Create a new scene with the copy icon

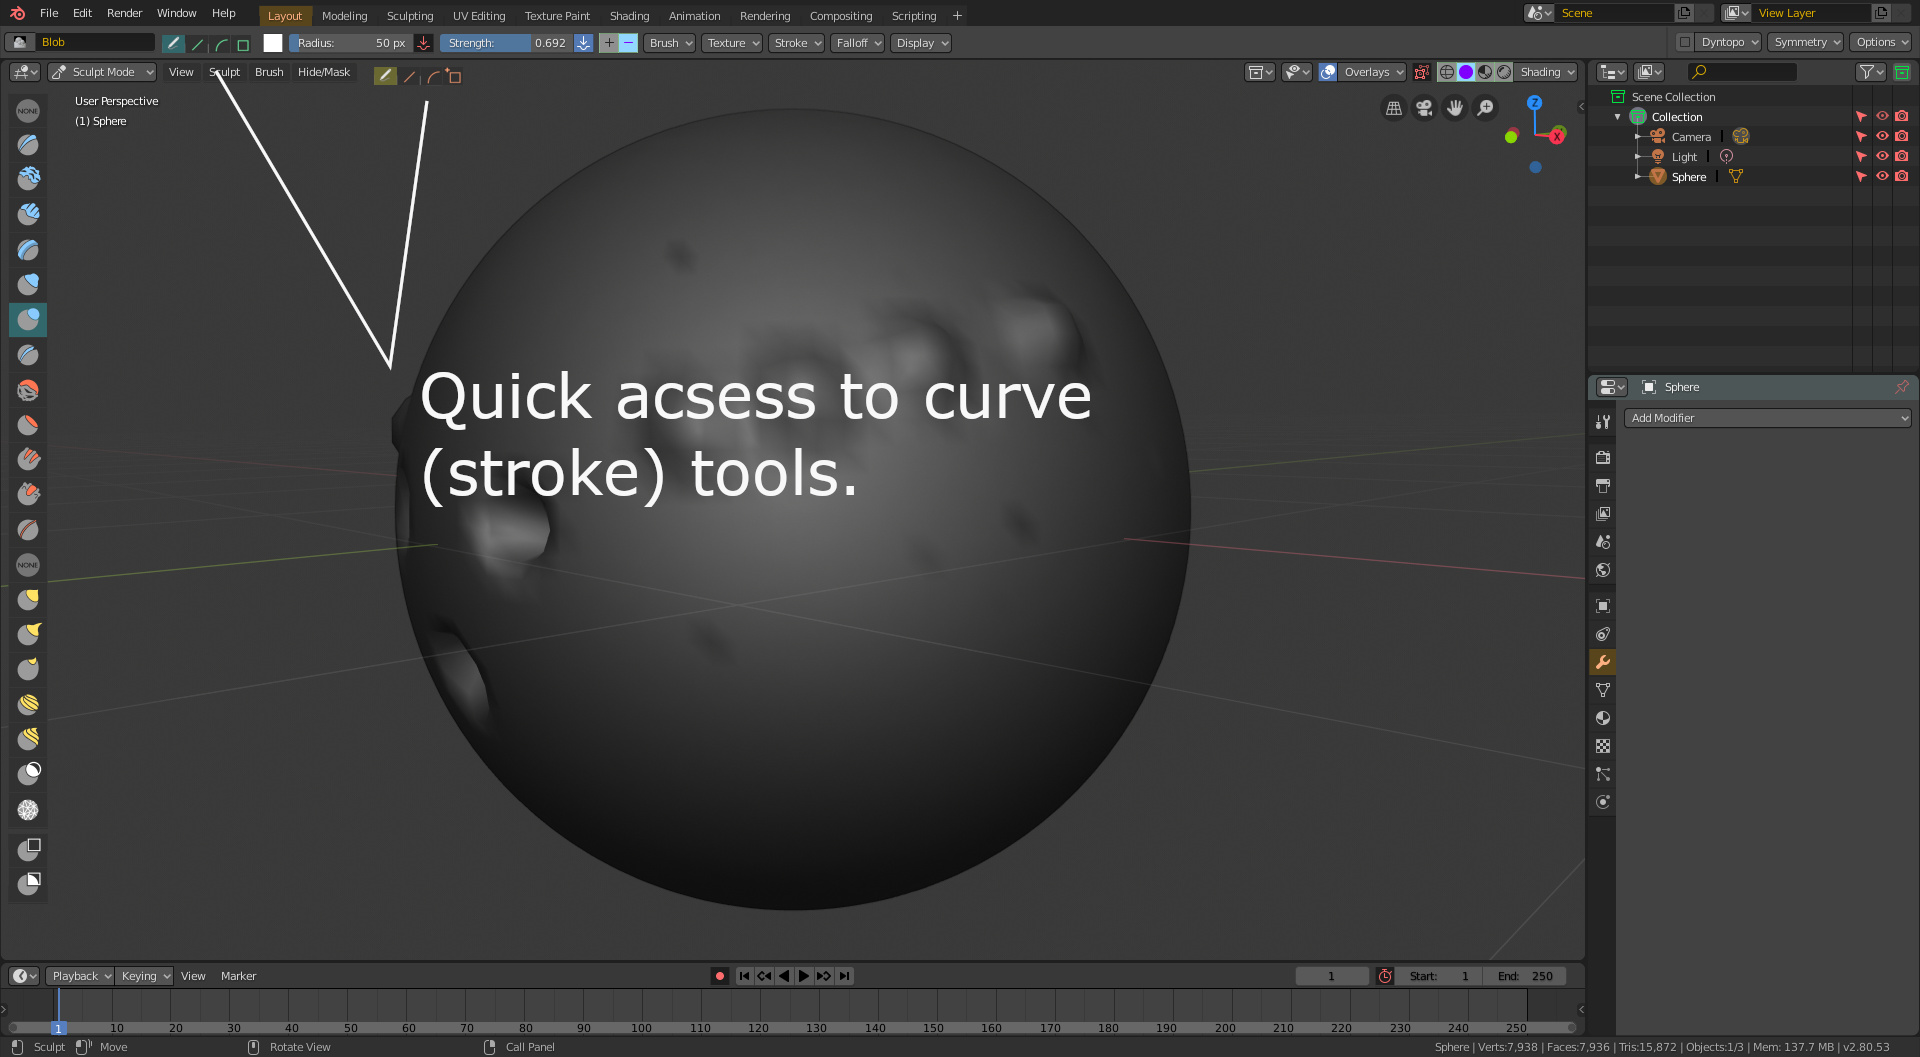coord(1684,13)
